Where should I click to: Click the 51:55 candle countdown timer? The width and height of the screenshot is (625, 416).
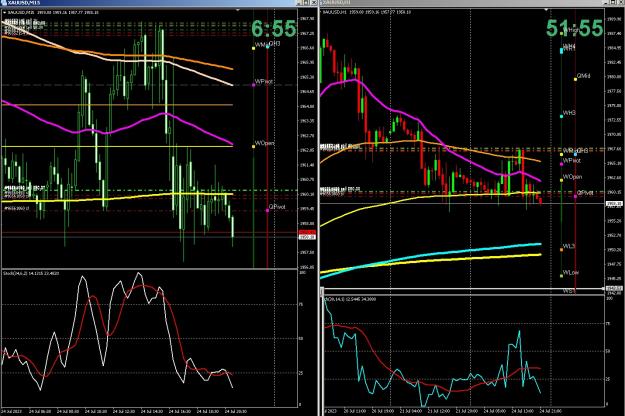pyautogui.click(x=574, y=28)
